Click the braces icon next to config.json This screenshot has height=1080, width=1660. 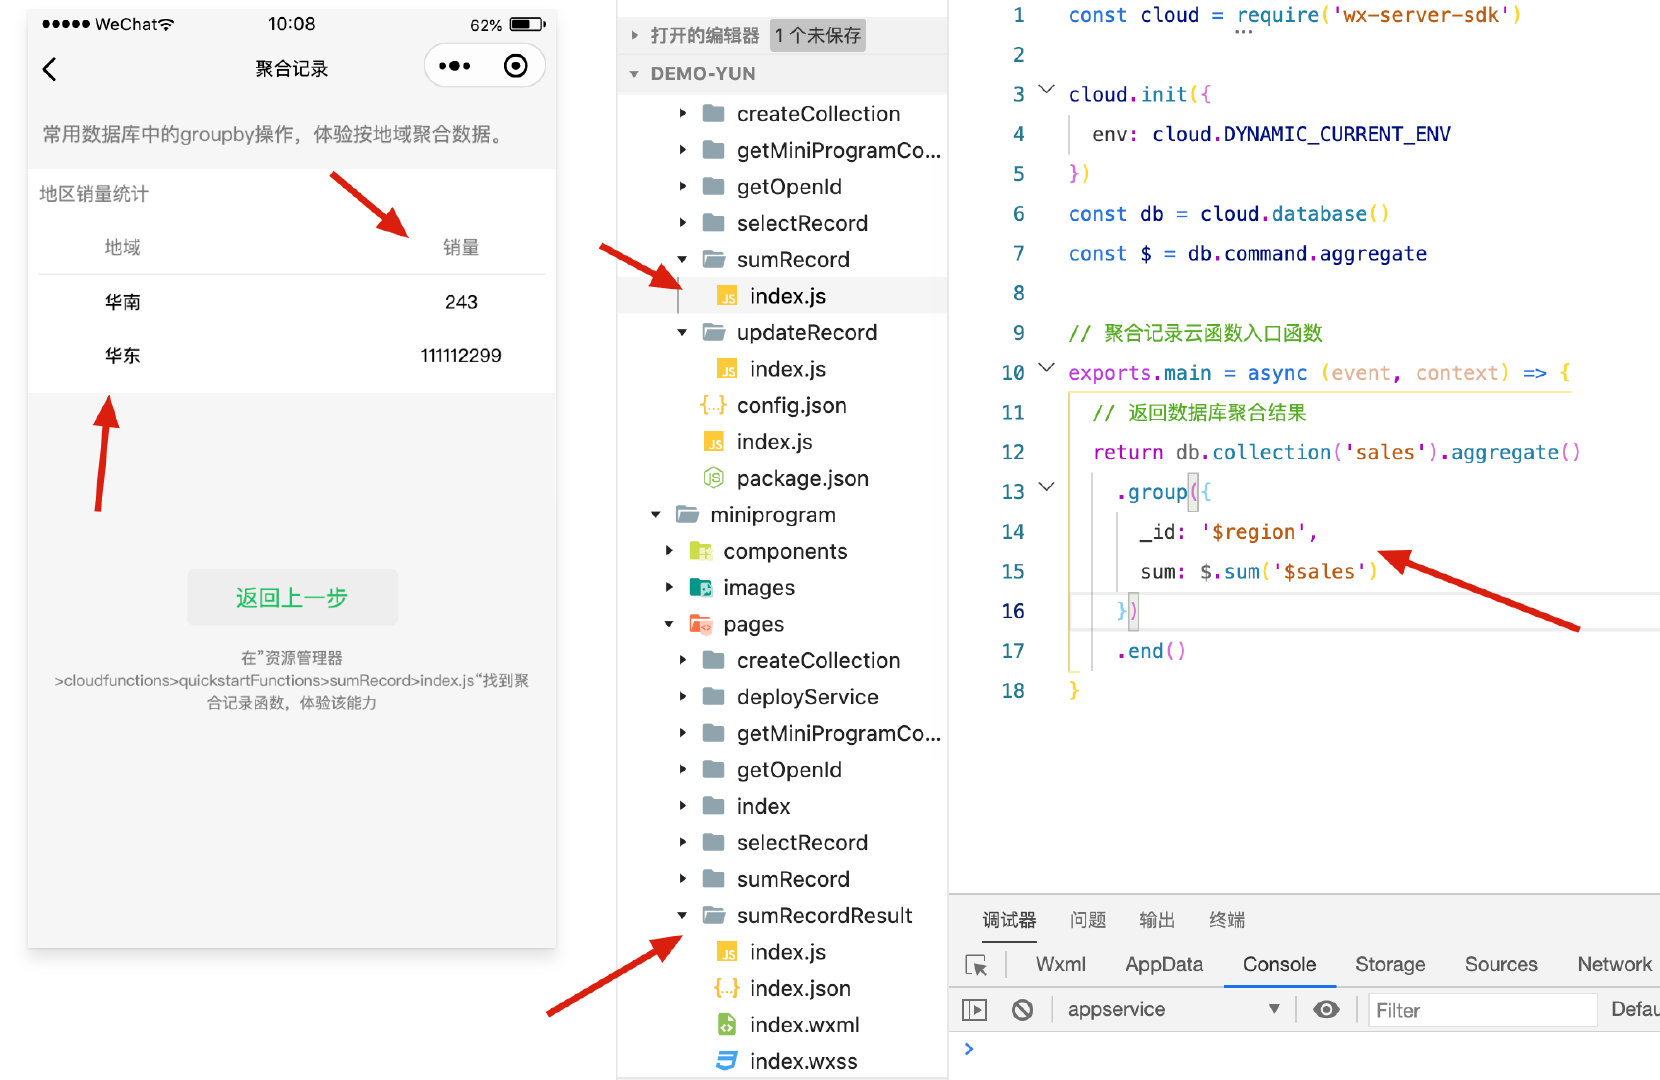click(713, 405)
